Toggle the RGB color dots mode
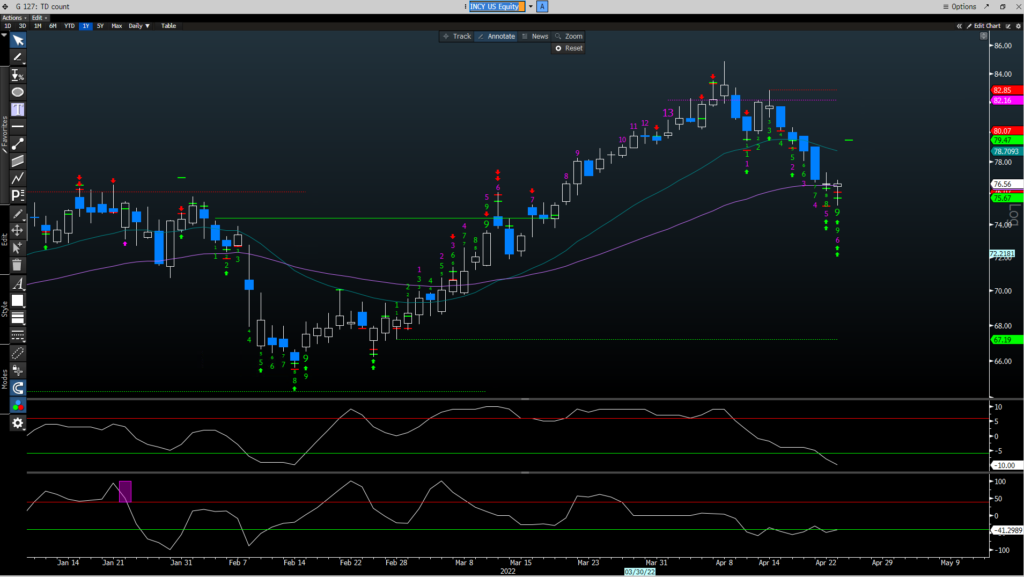This screenshot has width=1024, height=577. point(18,405)
